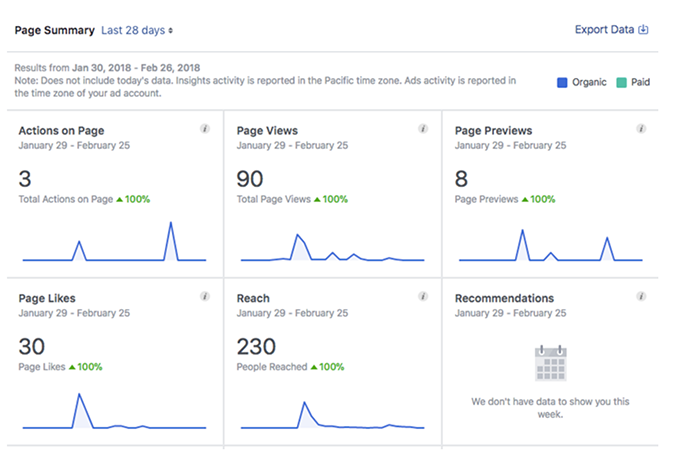Click the Reach card title
The image size is (700, 464).
[254, 298]
